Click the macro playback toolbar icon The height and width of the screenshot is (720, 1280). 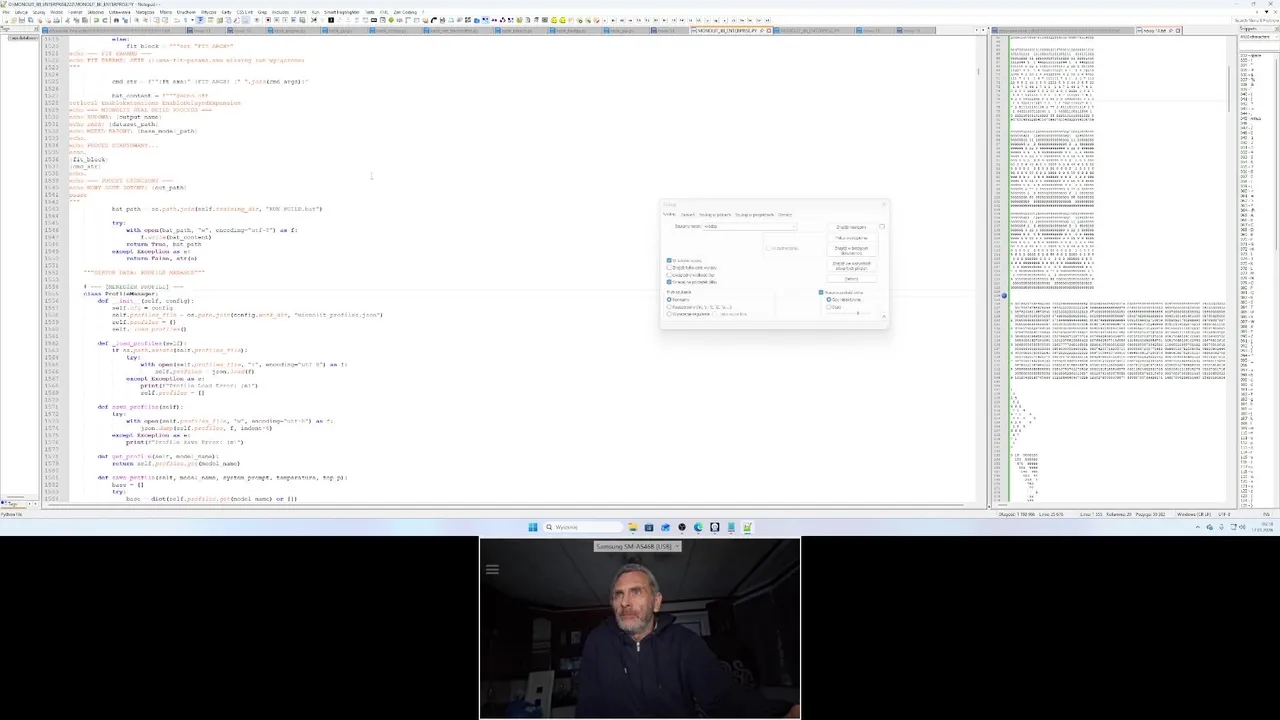(284, 20)
